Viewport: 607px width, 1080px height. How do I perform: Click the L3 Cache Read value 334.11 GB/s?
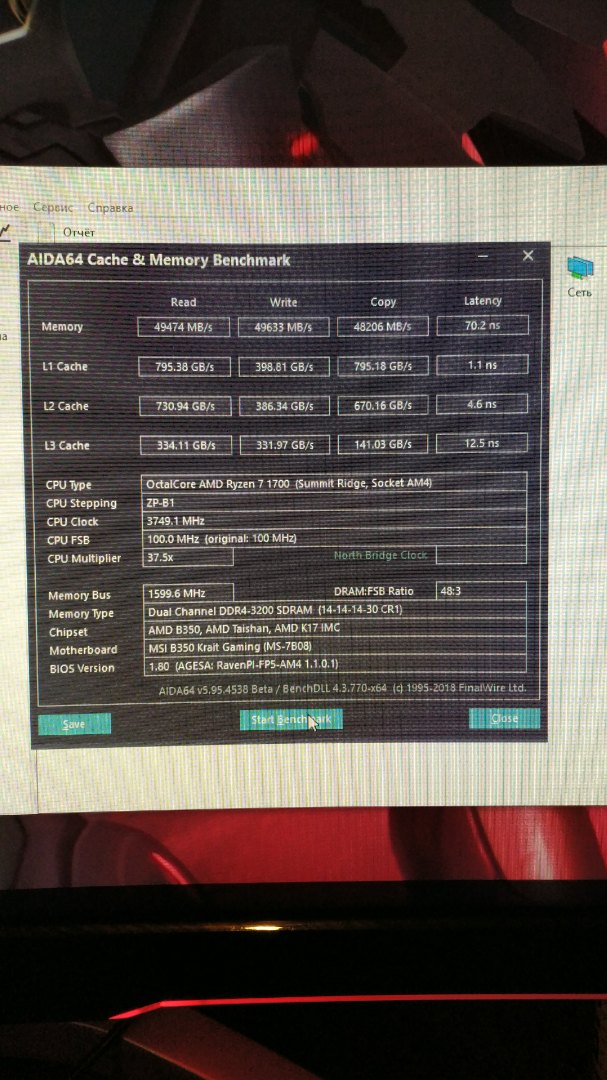[185, 445]
